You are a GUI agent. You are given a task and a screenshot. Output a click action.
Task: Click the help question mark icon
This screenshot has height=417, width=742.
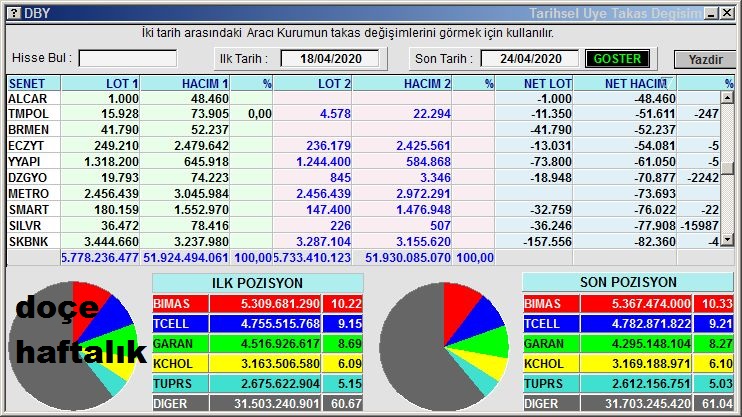[14, 13]
